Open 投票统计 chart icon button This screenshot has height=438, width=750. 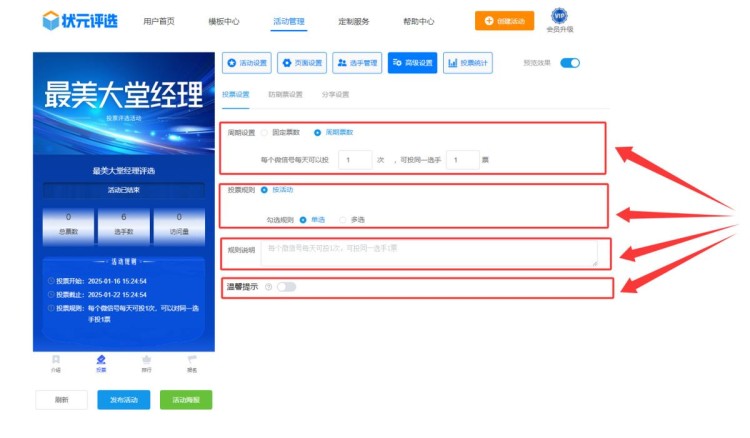pos(467,63)
